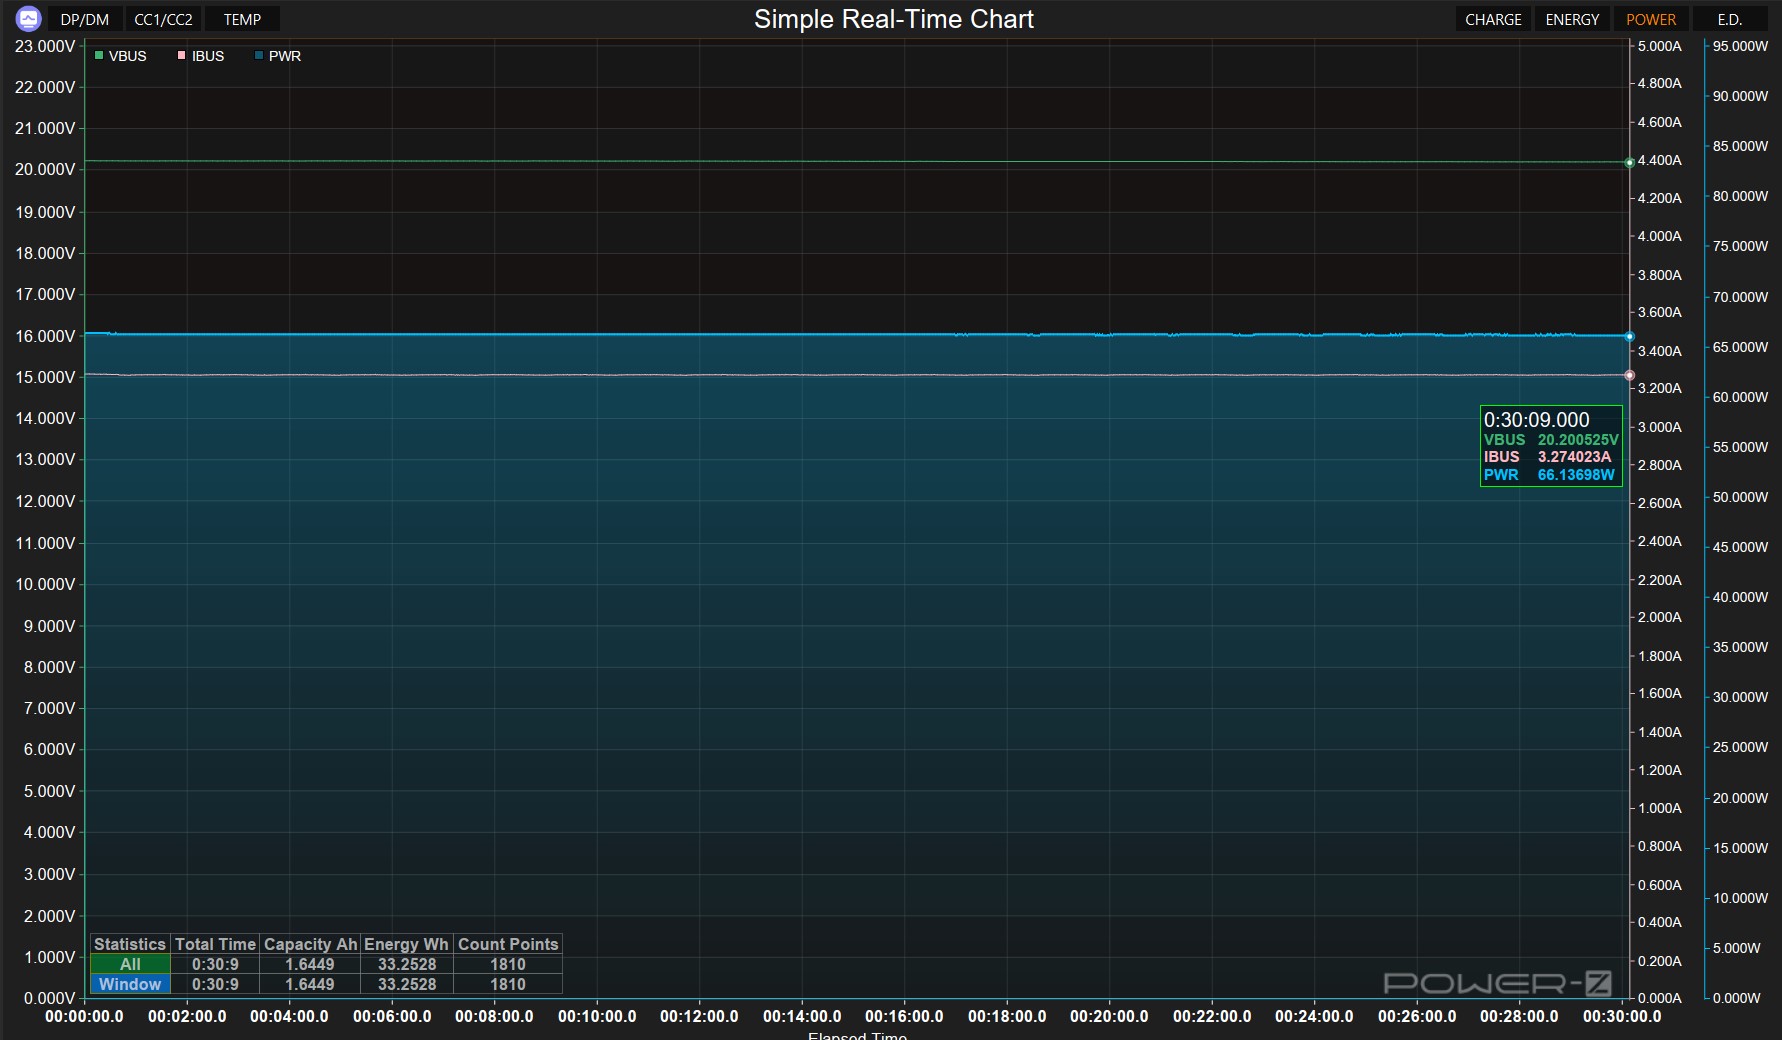Select the blue Window statistics row label
The height and width of the screenshot is (1040, 1782).
[130, 984]
